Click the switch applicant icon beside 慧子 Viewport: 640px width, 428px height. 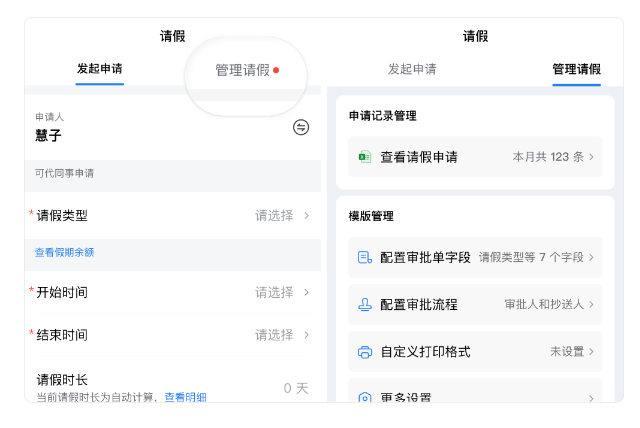point(301,127)
